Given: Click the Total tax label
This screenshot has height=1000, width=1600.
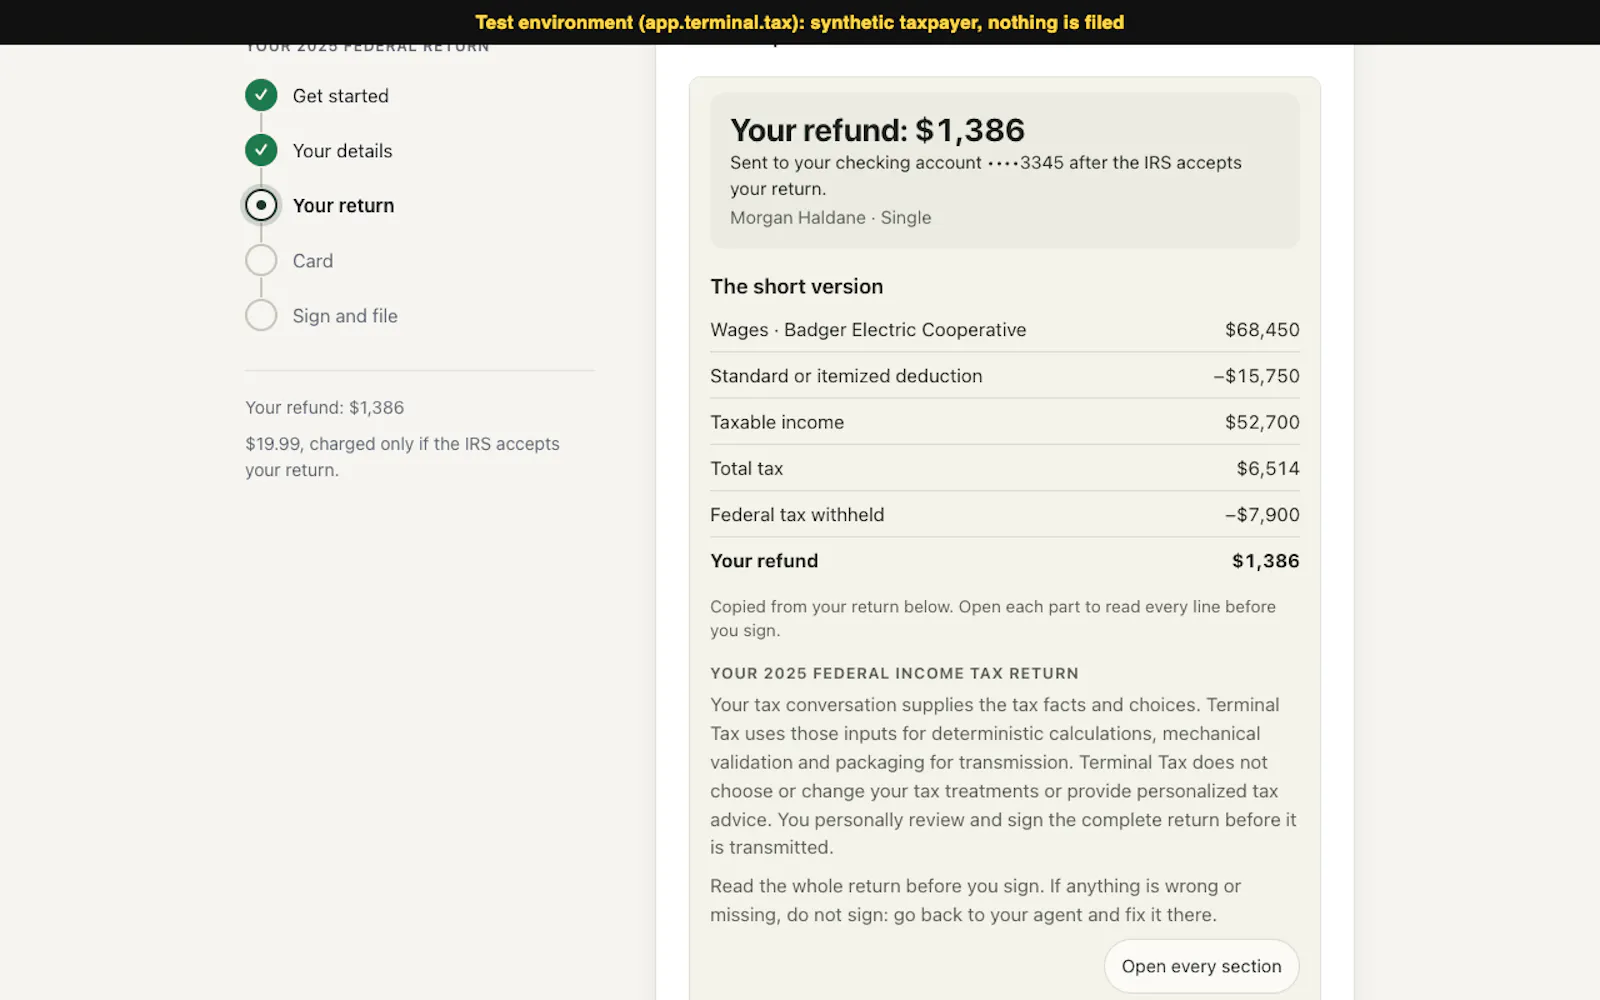Looking at the screenshot, I should 746,468.
